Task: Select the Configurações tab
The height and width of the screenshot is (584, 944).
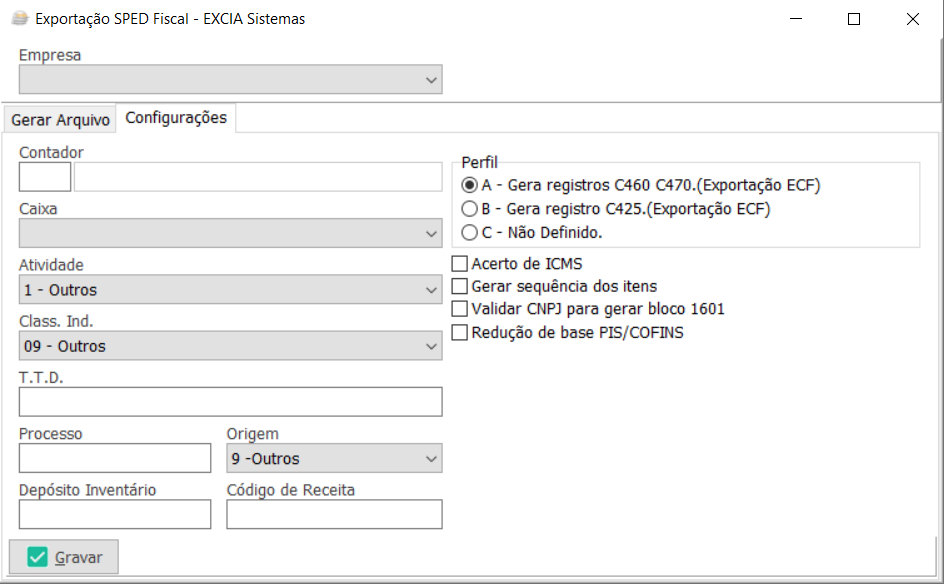Action: pos(176,118)
